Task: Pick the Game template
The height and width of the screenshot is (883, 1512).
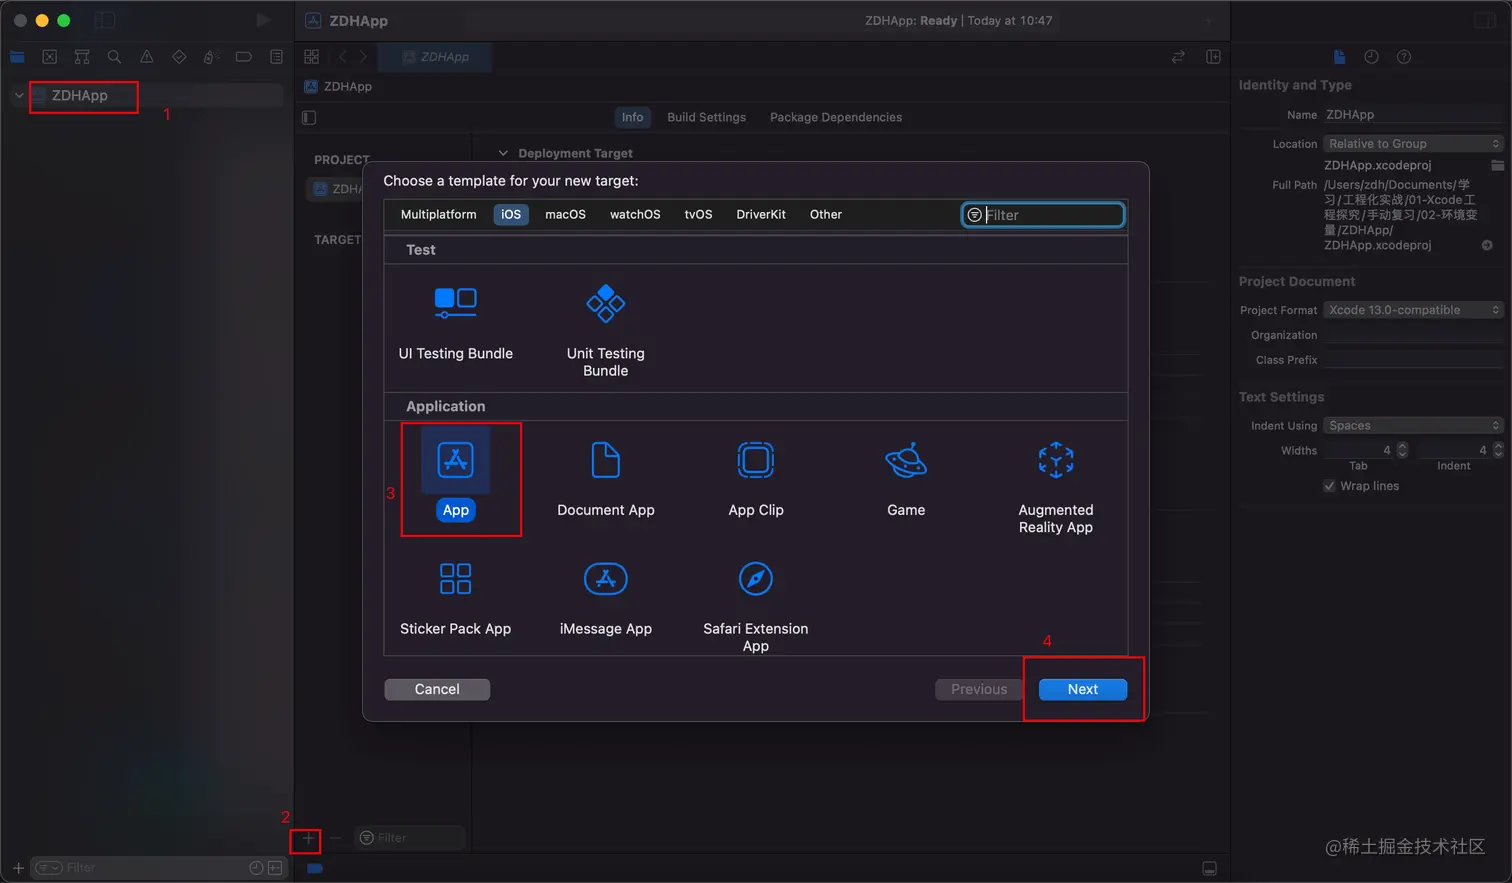Action: tap(906, 478)
